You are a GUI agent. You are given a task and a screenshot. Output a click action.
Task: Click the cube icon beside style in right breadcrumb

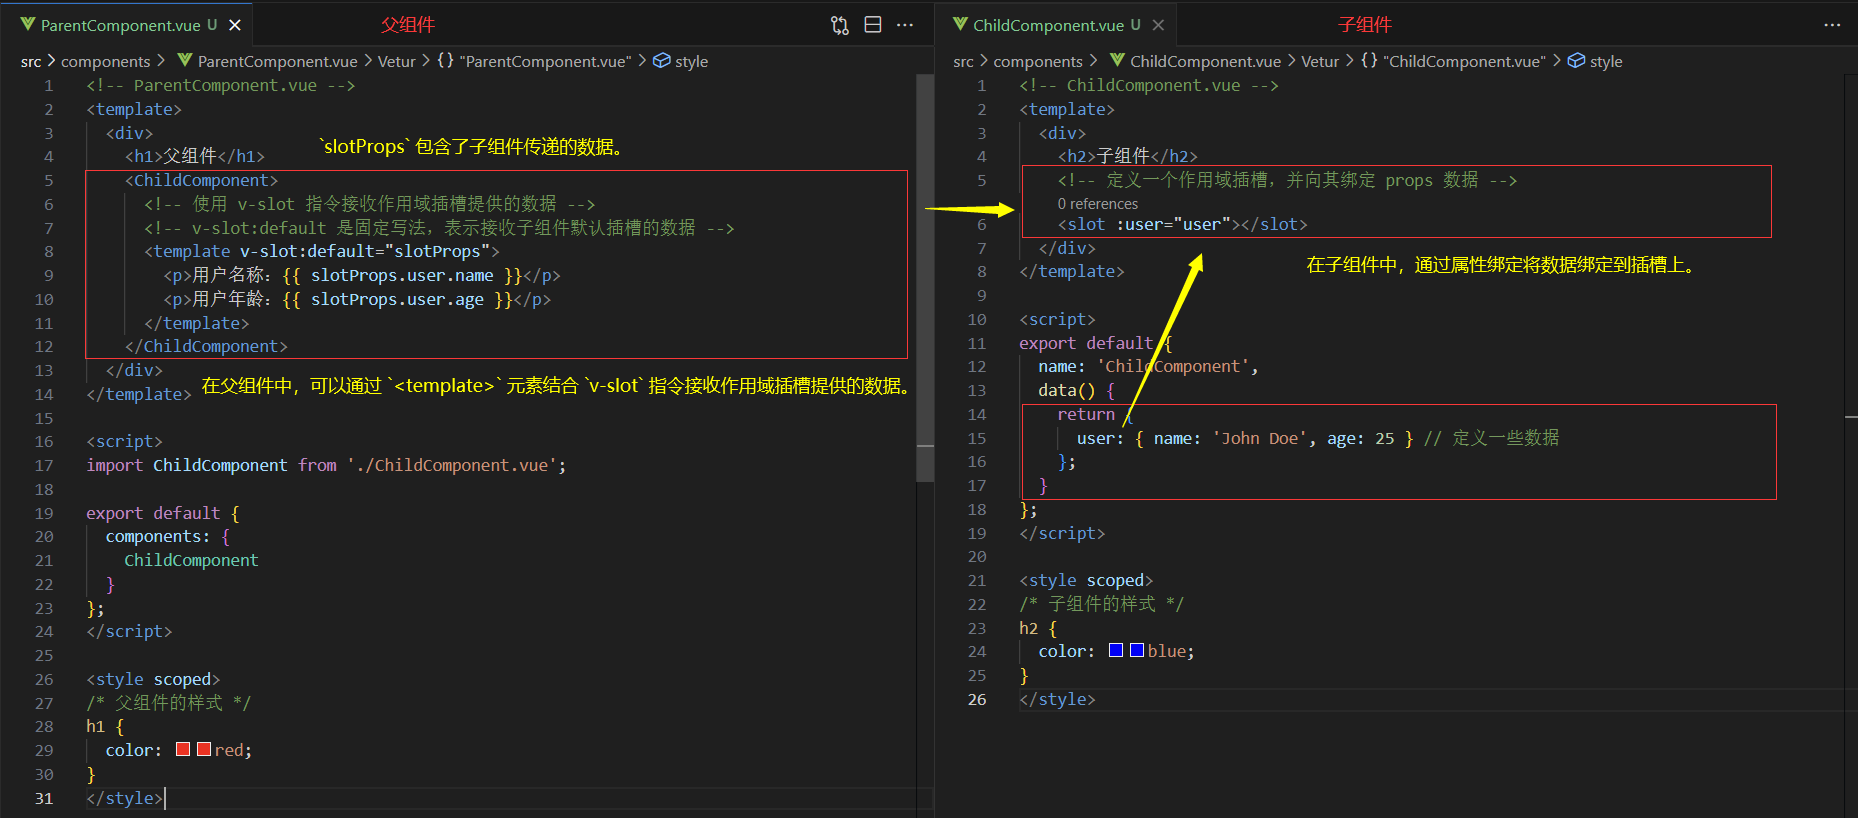[x=1576, y=60]
